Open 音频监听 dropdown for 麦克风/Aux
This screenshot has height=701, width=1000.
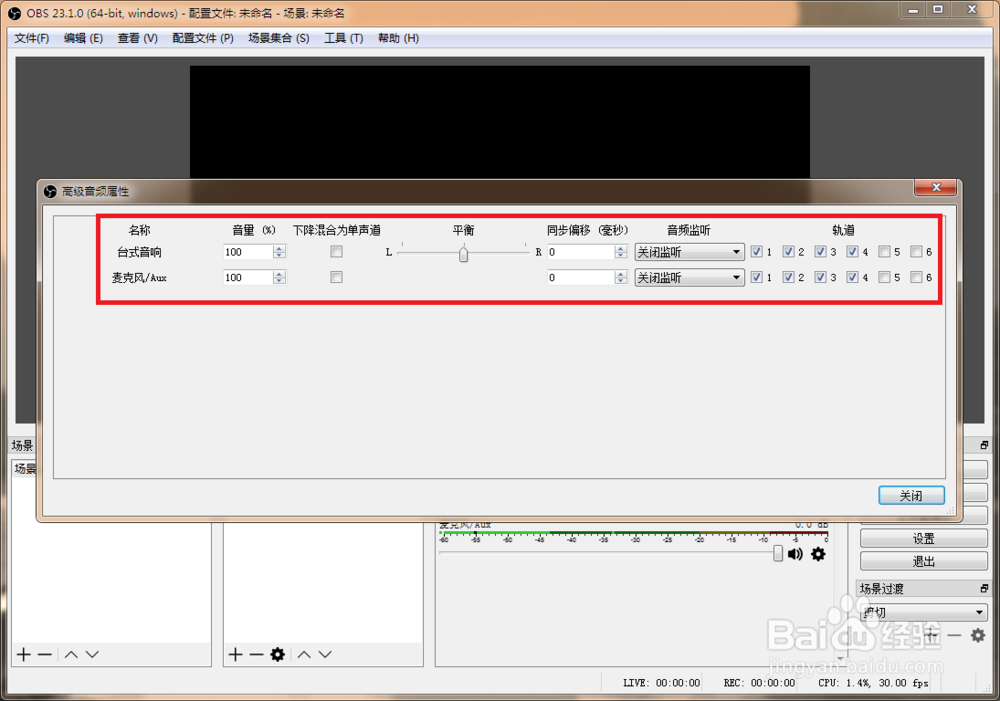(x=689, y=277)
